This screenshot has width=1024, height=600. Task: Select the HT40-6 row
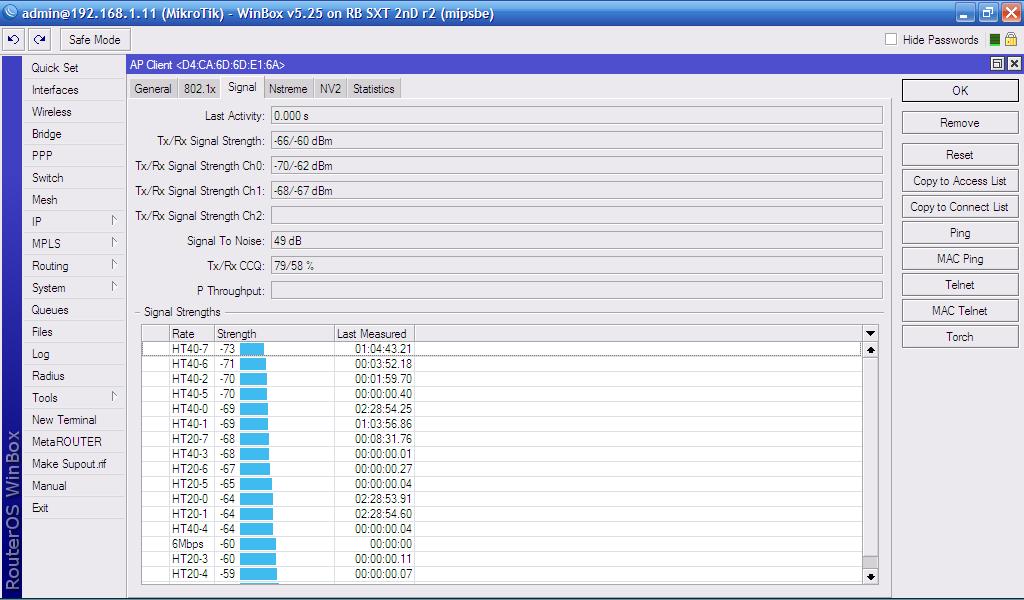click(x=502, y=364)
